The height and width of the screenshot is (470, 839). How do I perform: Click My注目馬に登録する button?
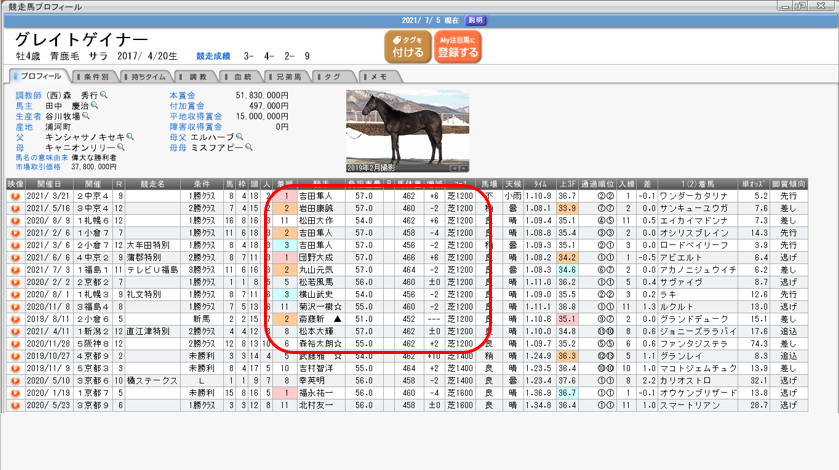pos(458,46)
